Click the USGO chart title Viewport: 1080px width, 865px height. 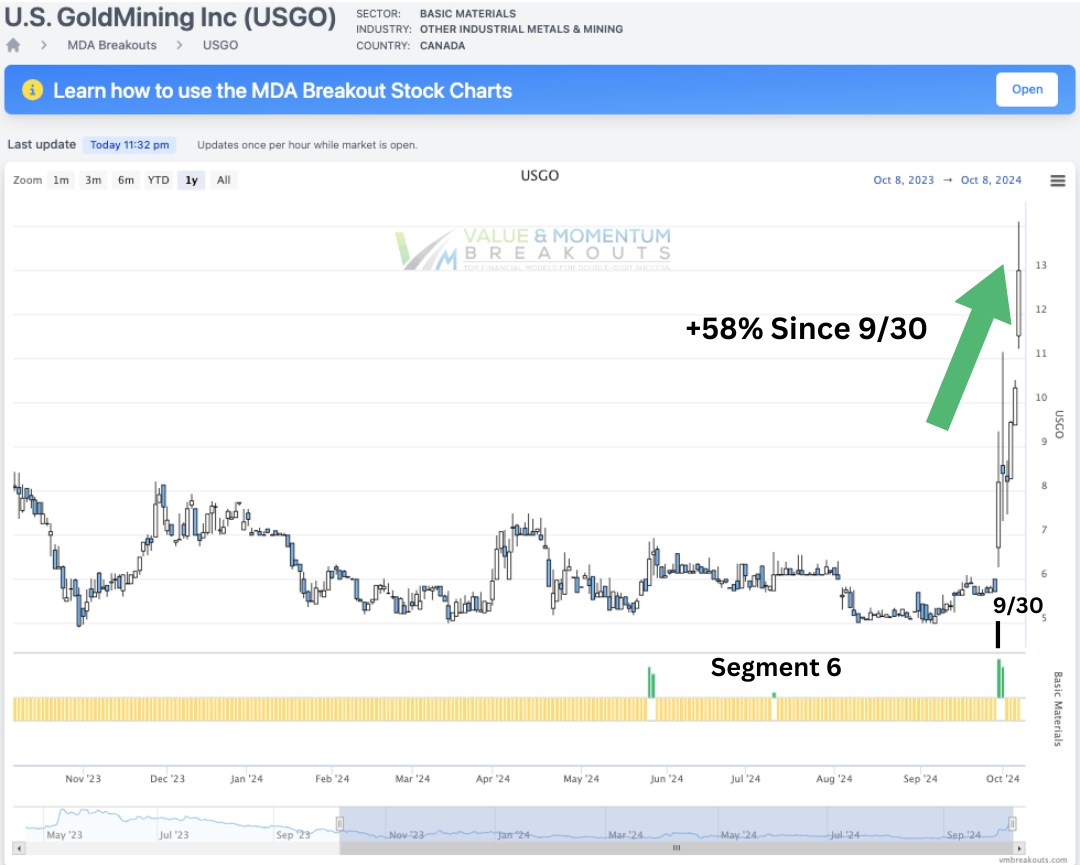[539, 176]
